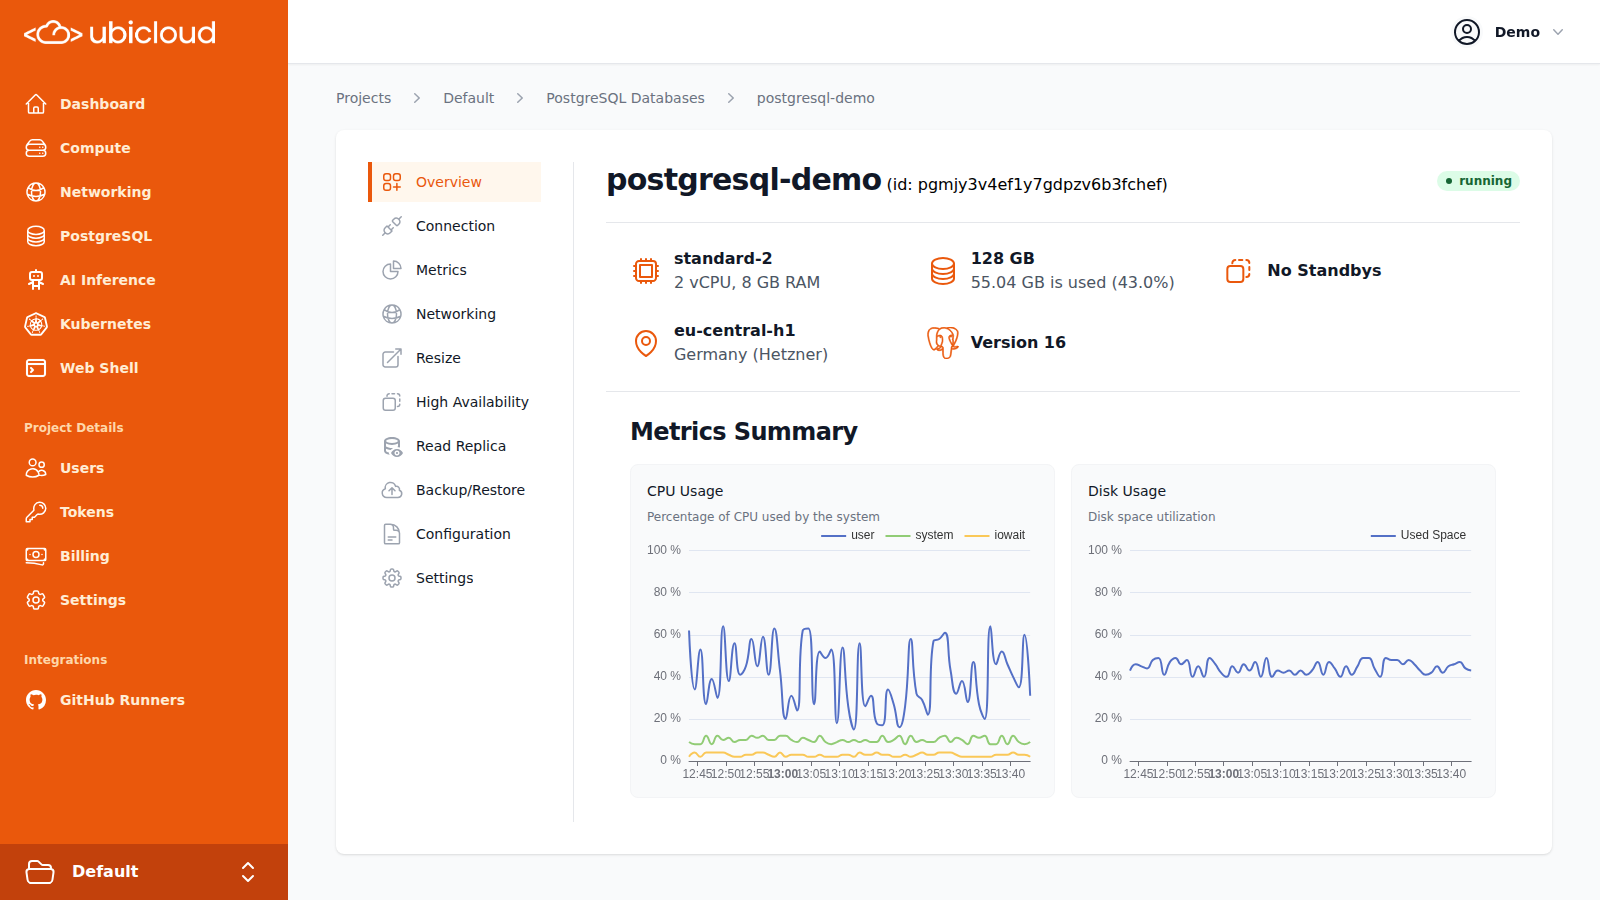Open the resource Settings tab
This screenshot has height=900, width=1600.
click(455, 578)
